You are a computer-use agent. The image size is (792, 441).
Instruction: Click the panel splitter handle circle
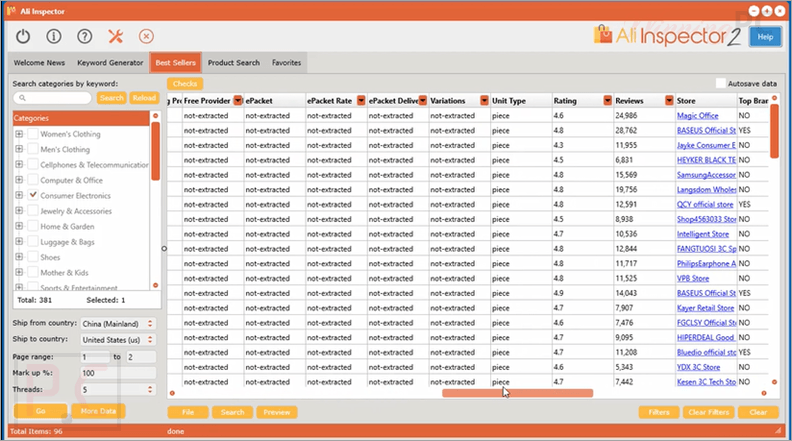[164, 249]
